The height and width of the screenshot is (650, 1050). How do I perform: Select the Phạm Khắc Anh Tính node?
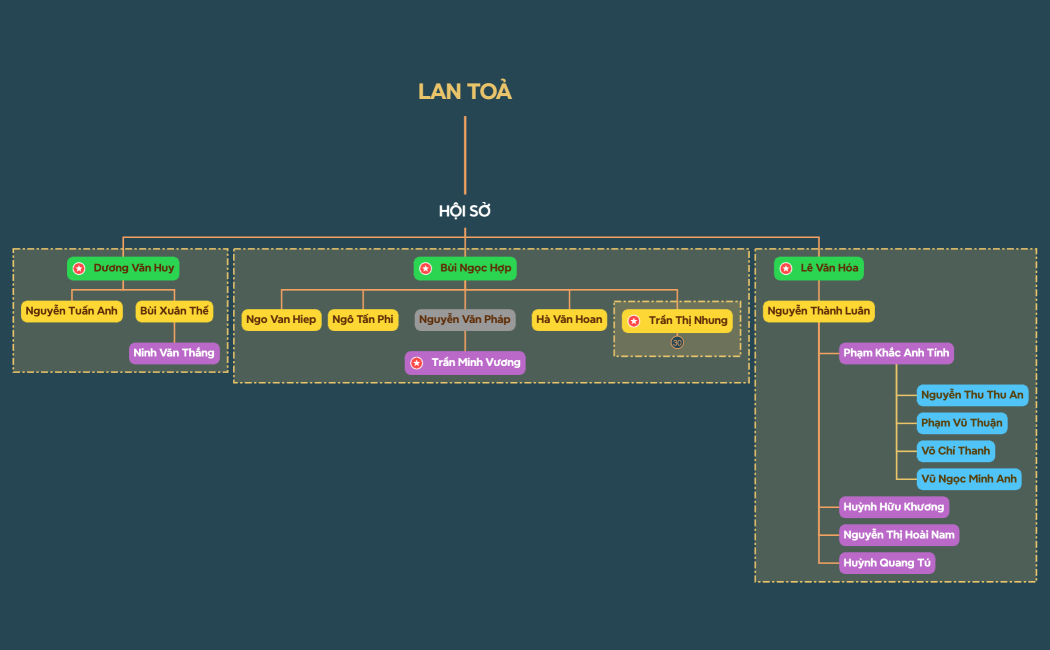click(896, 353)
